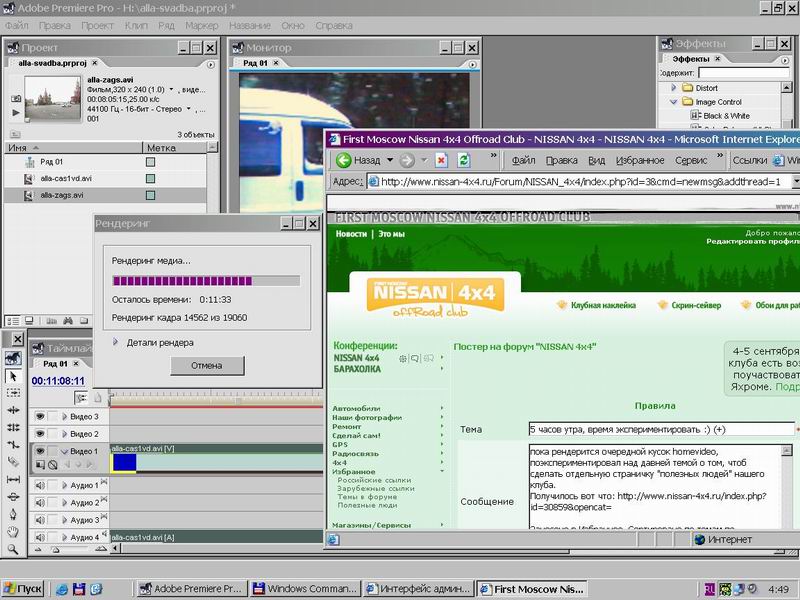Viewport: 800px width, 600px height.
Task: Select the arrow Selection tool in Premiere
Action: [13, 376]
